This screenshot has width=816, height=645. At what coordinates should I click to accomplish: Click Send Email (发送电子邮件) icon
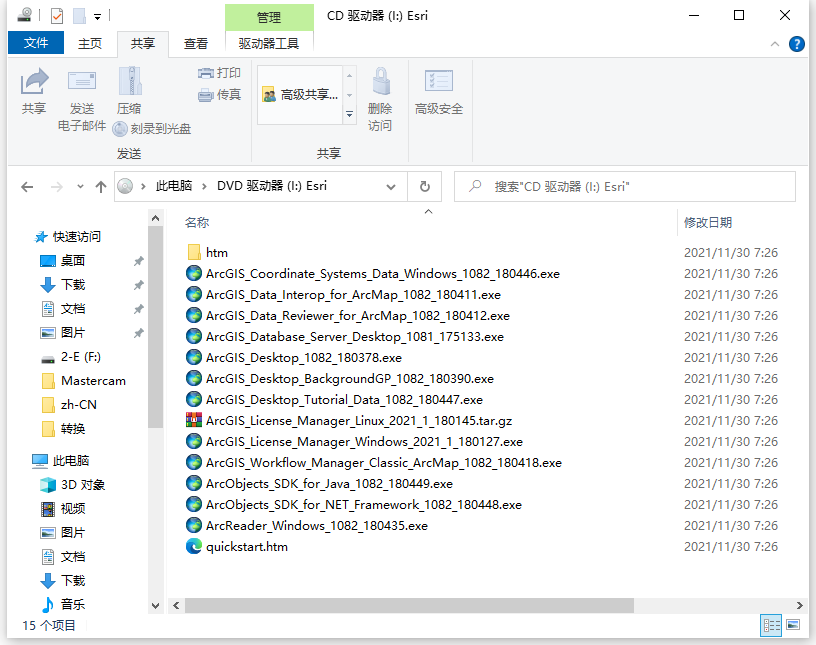[x=82, y=81]
